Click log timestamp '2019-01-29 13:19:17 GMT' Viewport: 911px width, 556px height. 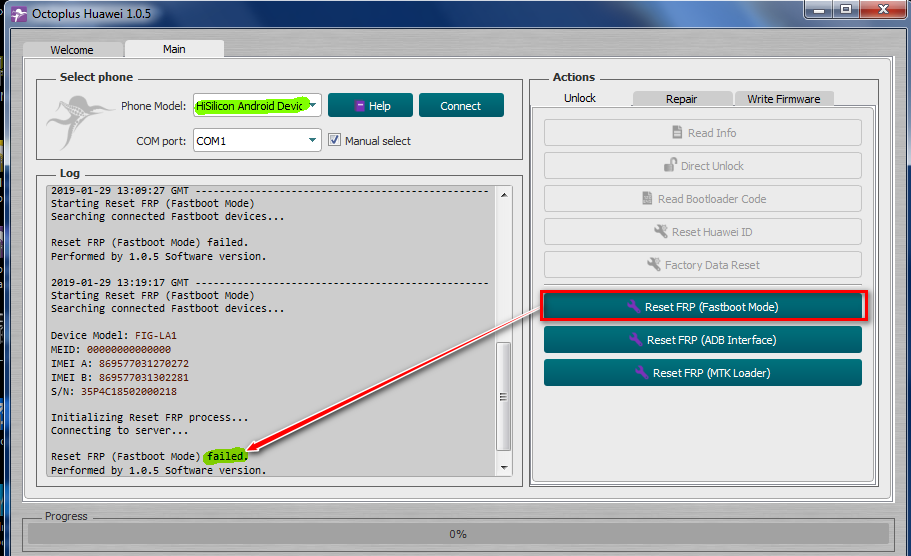[x=120, y=282]
